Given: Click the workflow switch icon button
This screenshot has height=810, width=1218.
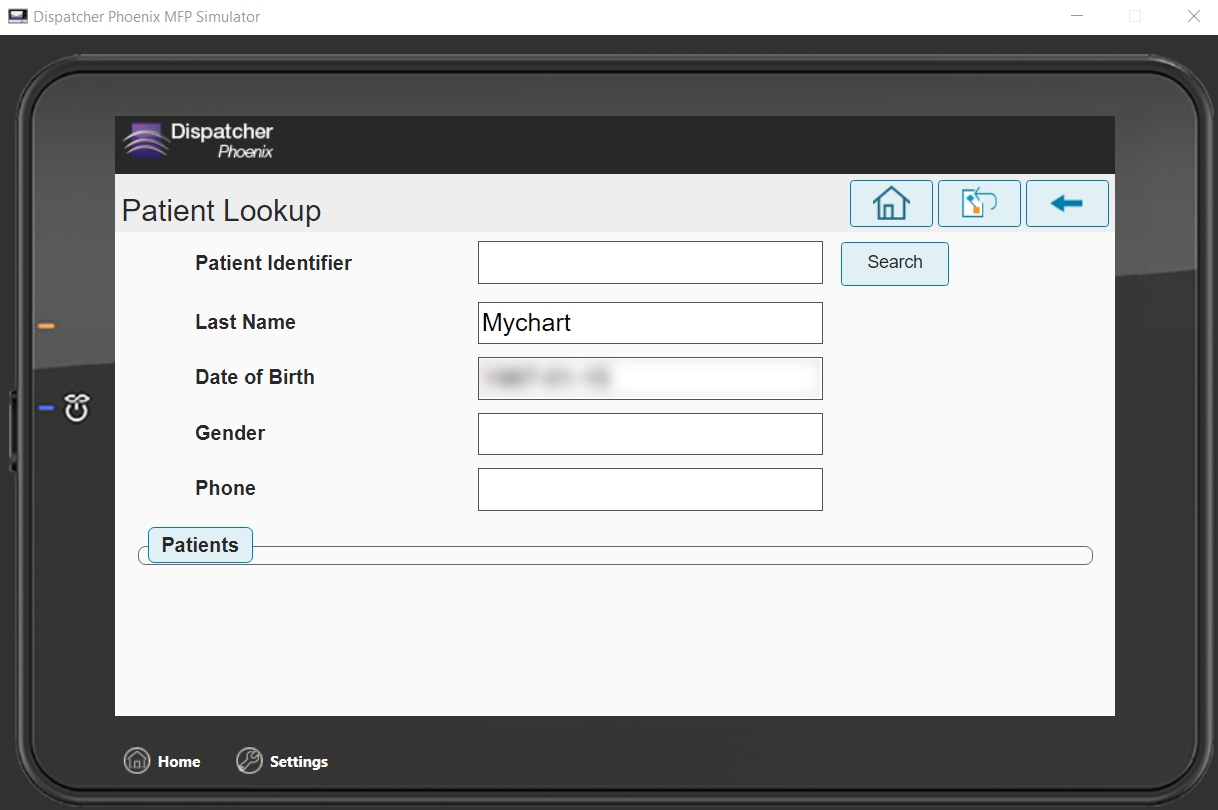Looking at the screenshot, I should pyautogui.click(x=979, y=203).
